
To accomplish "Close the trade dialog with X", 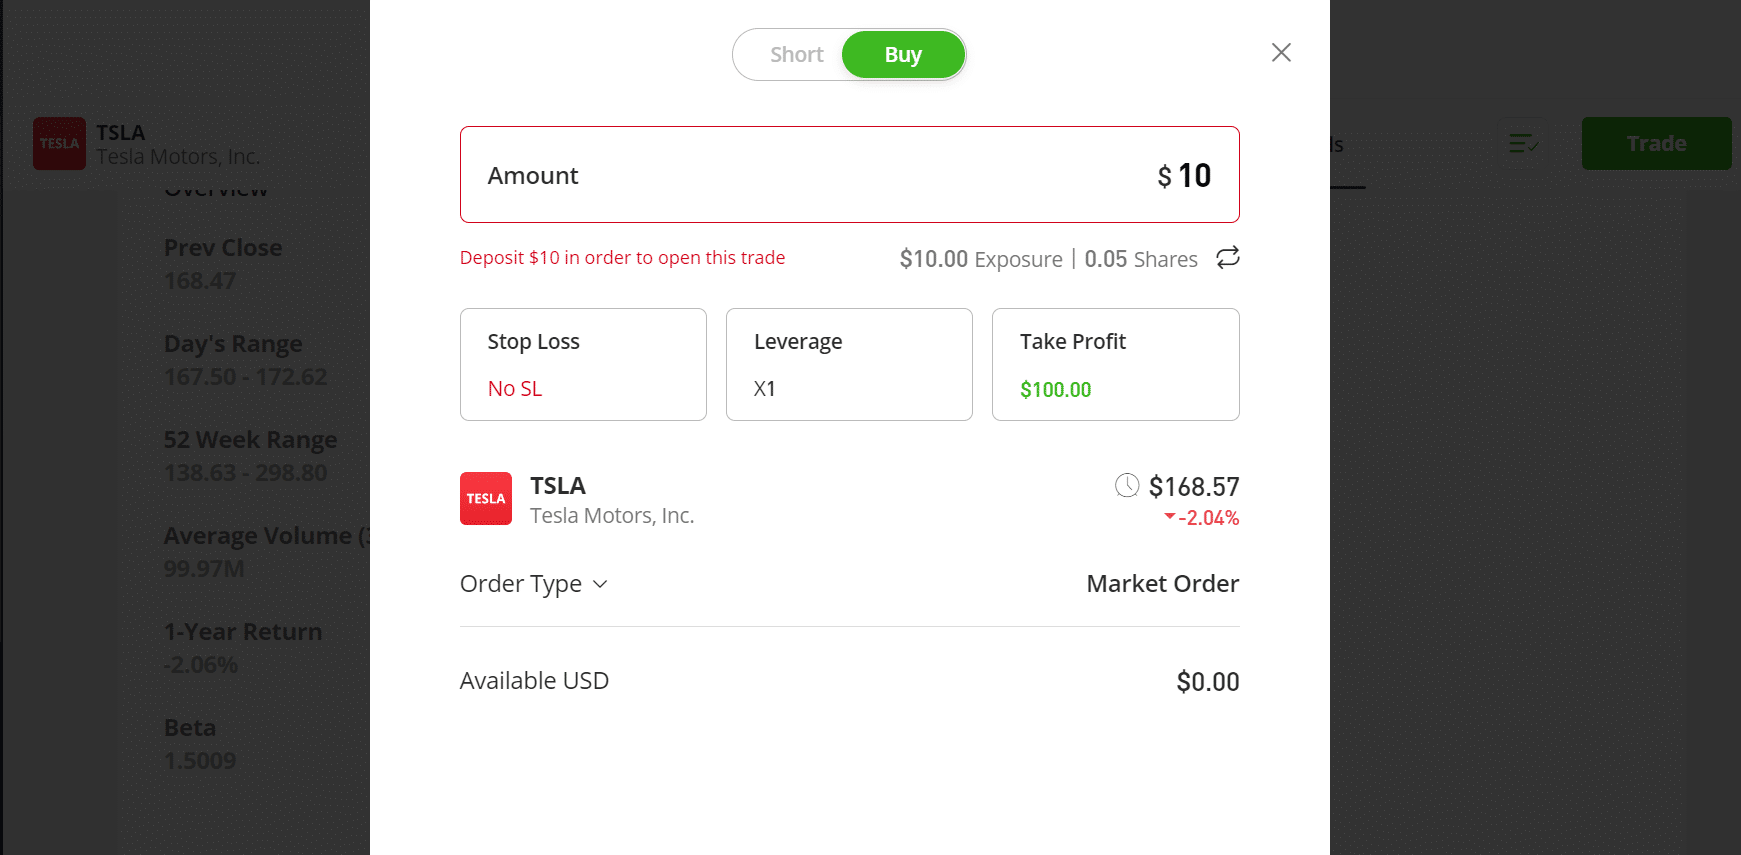I will pyautogui.click(x=1281, y=52).
